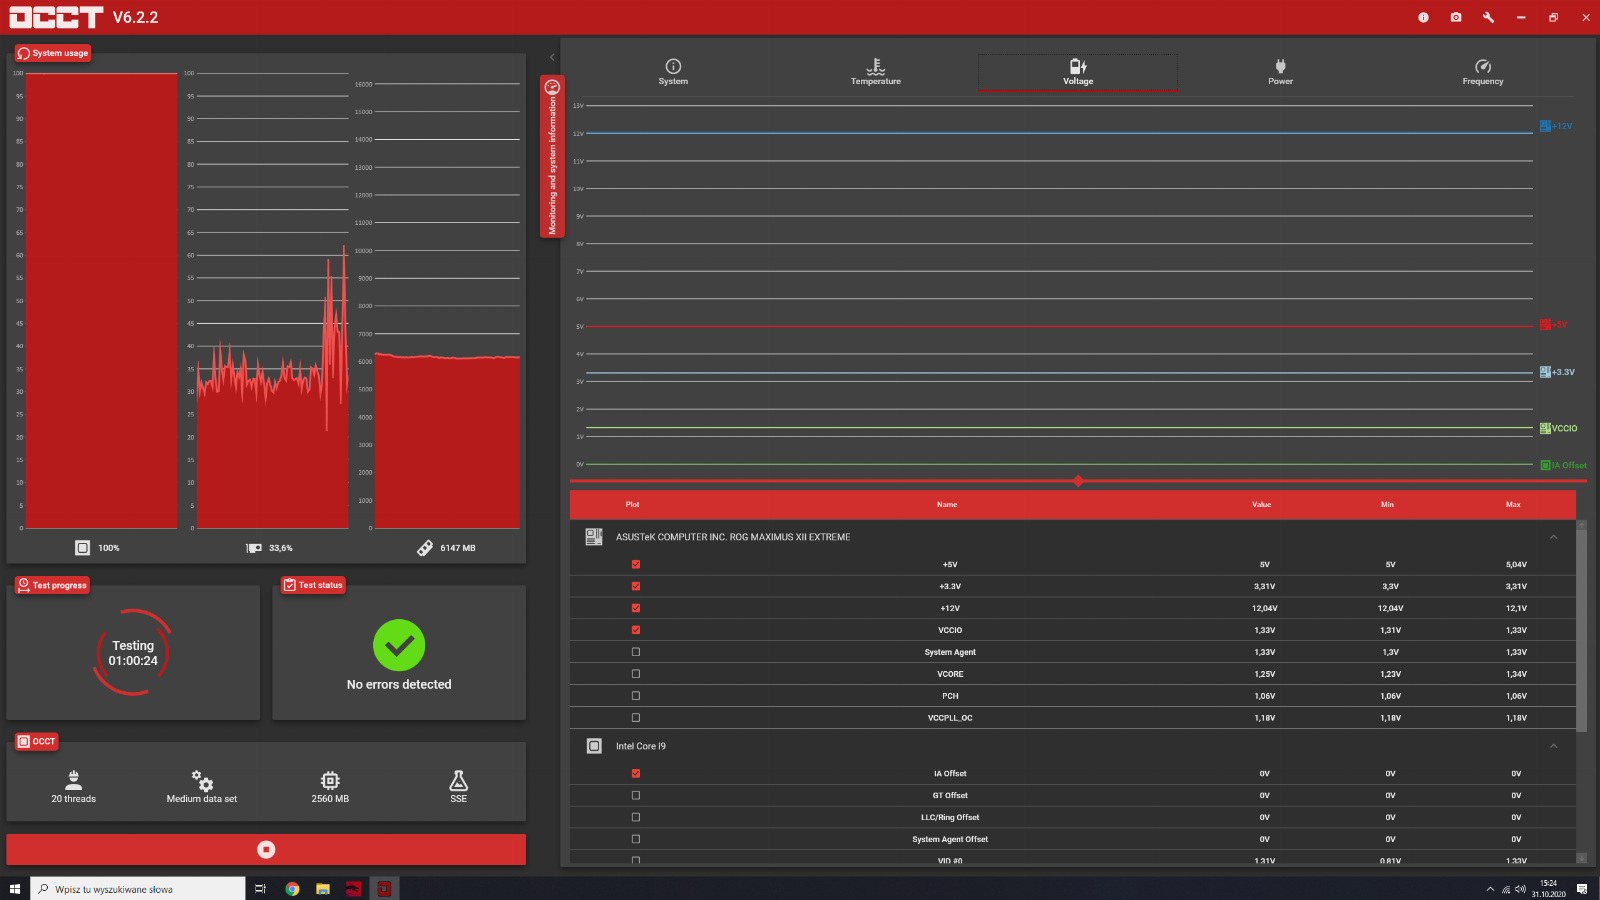Select the 2560 MB memory chip icon
This screenshot has height=900, width=1600.
pos(330,780)
